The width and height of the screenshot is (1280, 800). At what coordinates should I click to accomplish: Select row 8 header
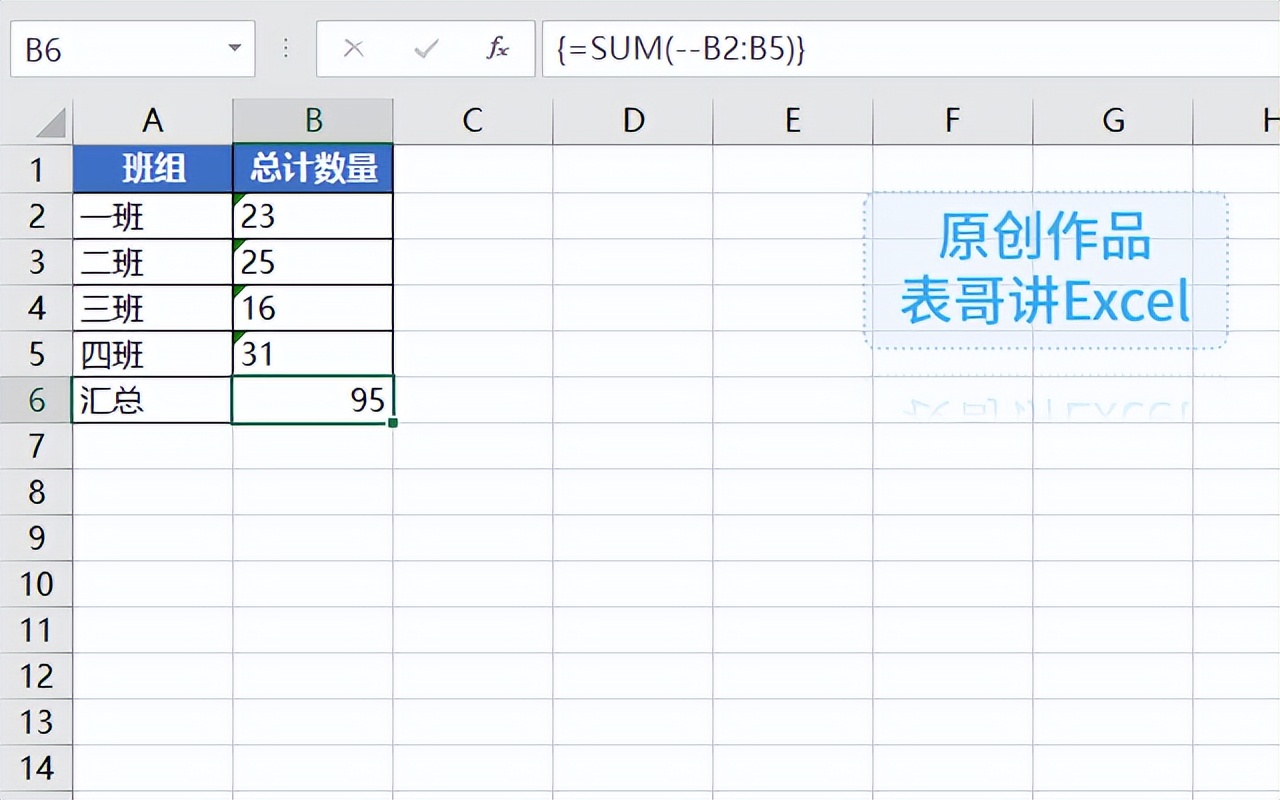[36, 492]
